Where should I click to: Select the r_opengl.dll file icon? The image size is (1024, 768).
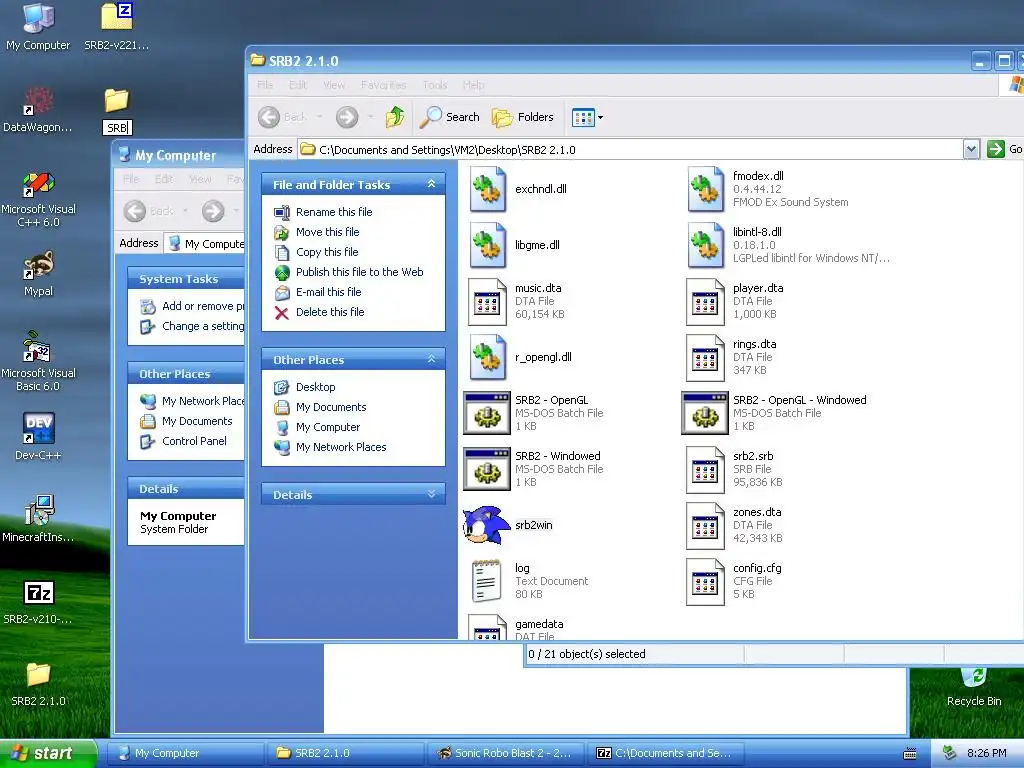click(487, 357)
